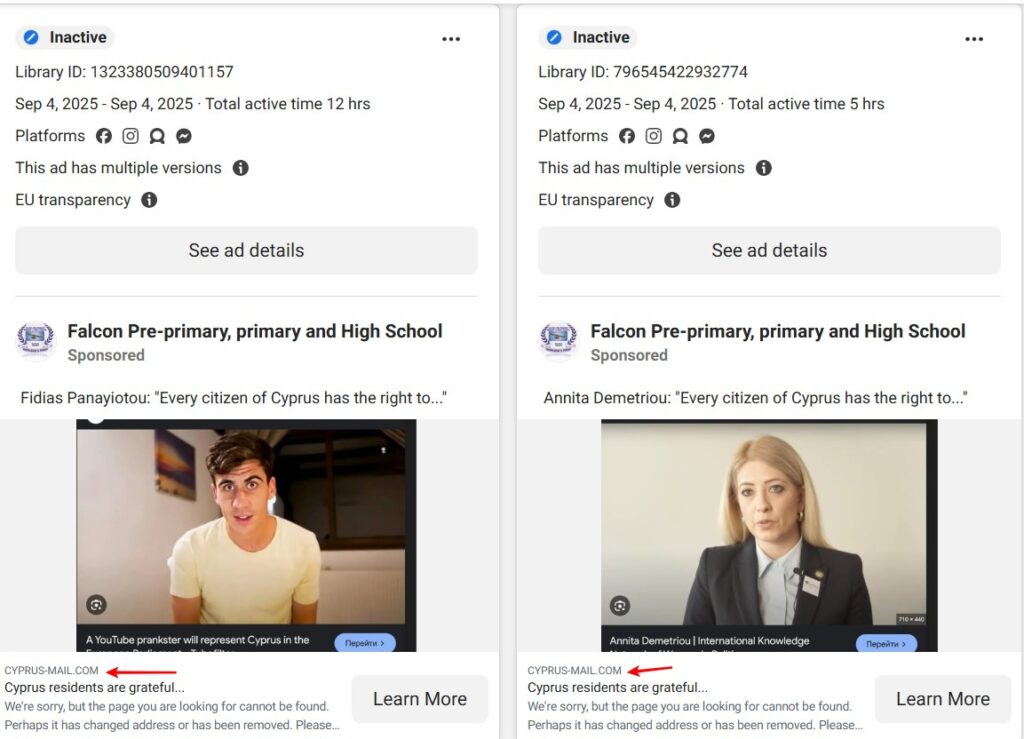Click Audience Network icon in Annita ad card
This screenshot has width=1024, height=739.
pyautogui.click(x=680, y=136)
